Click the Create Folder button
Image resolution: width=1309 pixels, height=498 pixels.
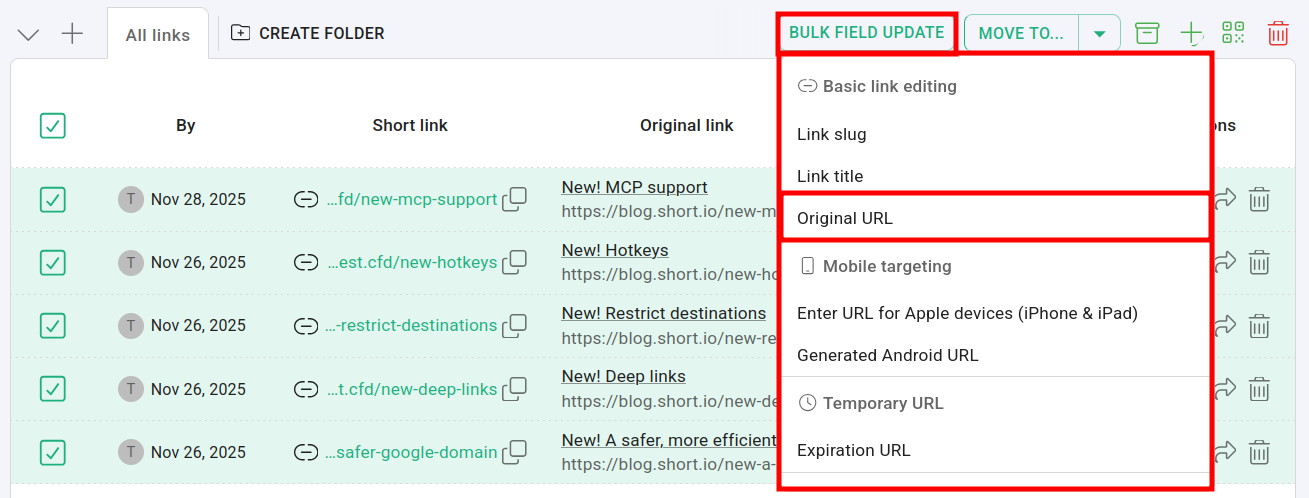pyautogui.click(x=308, y=33)
